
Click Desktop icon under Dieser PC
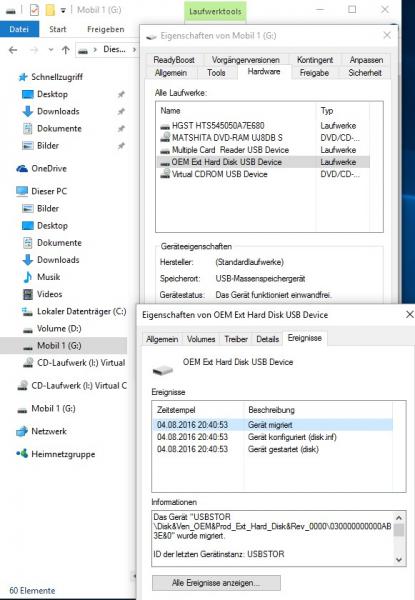28,226
